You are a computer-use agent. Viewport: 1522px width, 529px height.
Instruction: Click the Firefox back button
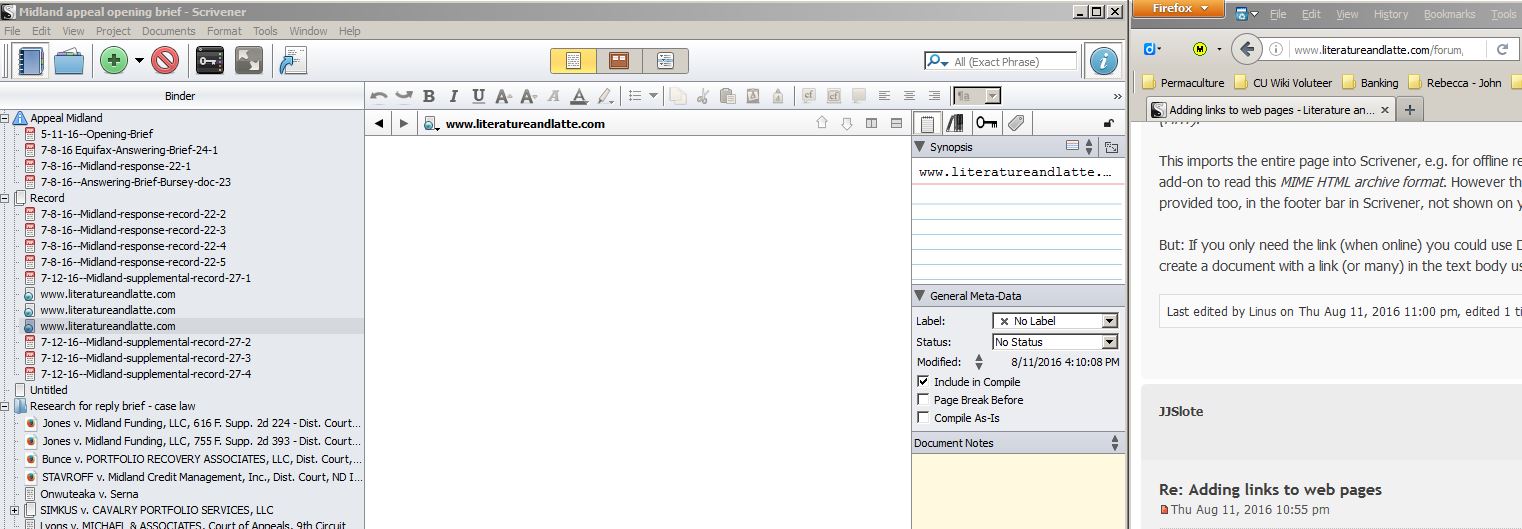pyautogui.click(x=1246, y=48)
